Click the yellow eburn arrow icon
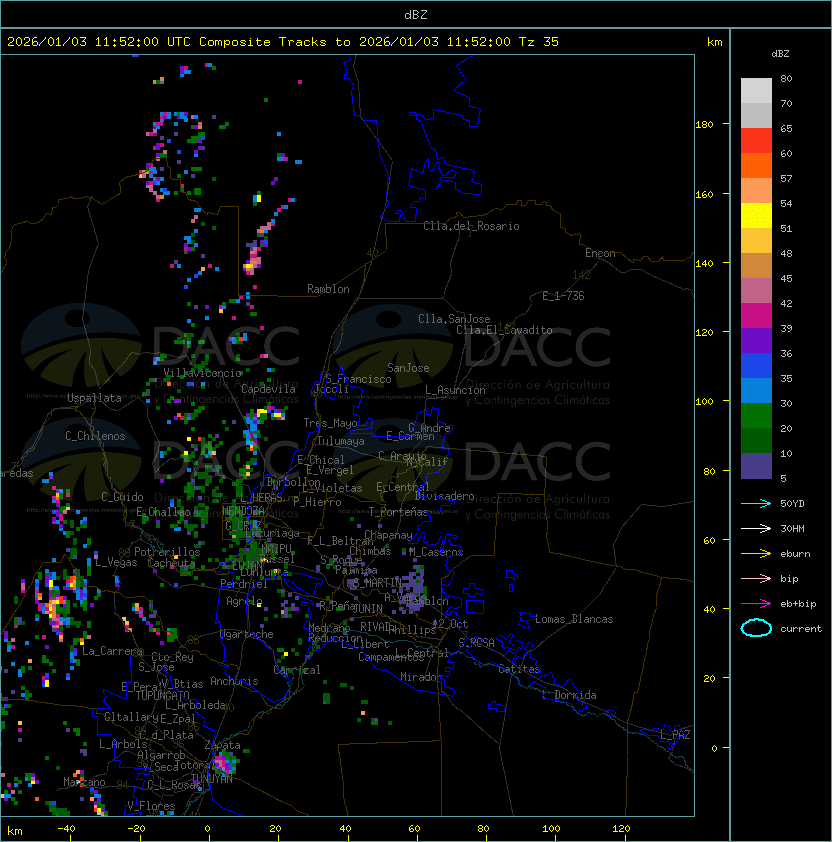This screenshot has height=842, width=832. [x=756, y=554]
